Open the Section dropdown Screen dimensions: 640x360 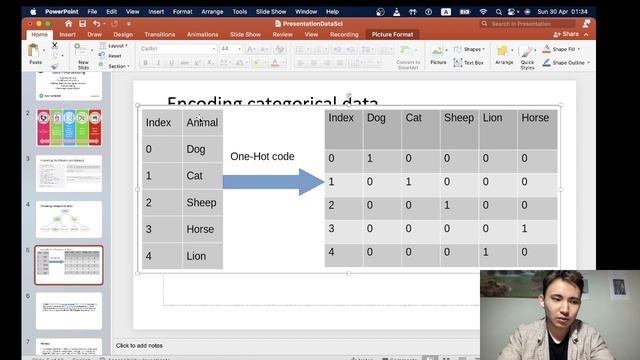pos(114,66)
